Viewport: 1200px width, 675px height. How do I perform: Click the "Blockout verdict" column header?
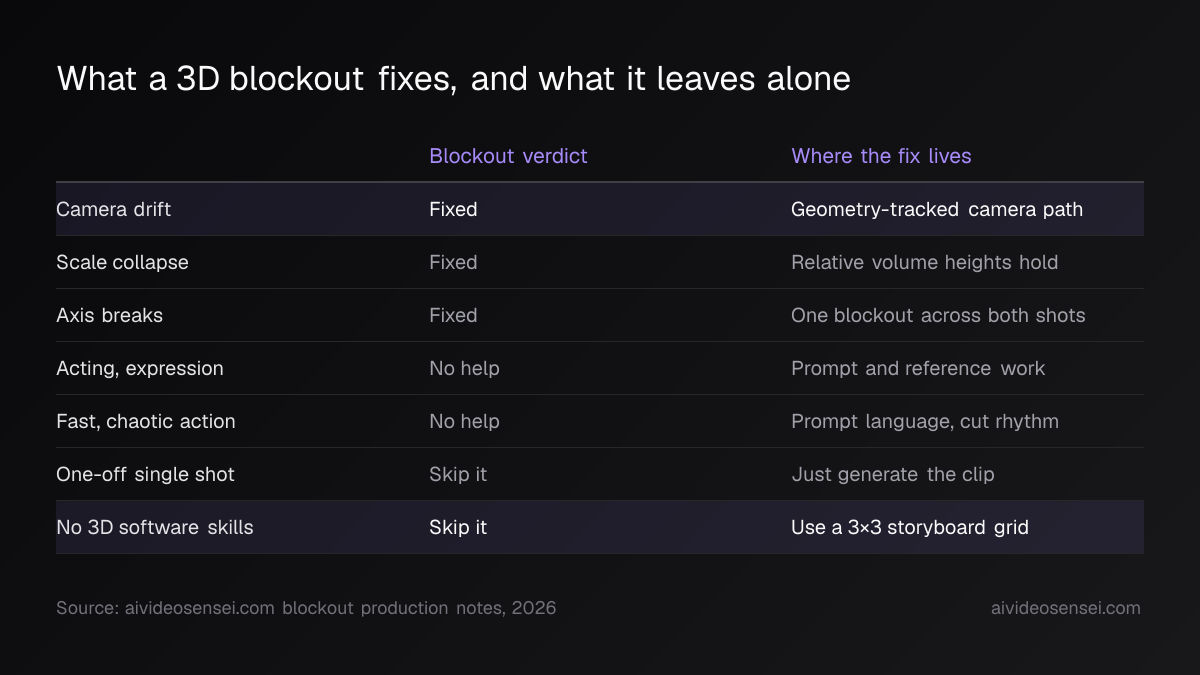tap(508, 156)
